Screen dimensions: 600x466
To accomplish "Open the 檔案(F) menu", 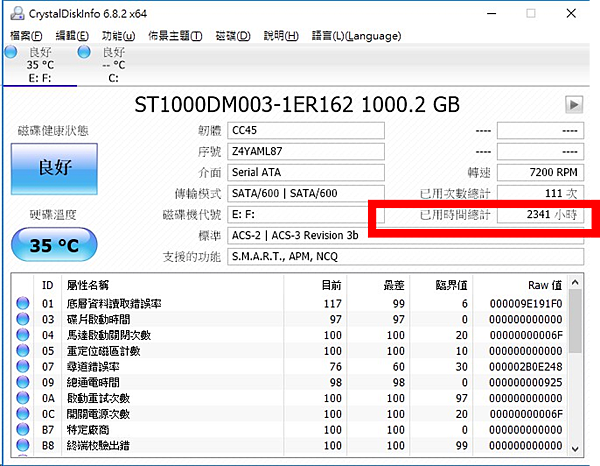I will pyautogui.click(x=26, y=36).
